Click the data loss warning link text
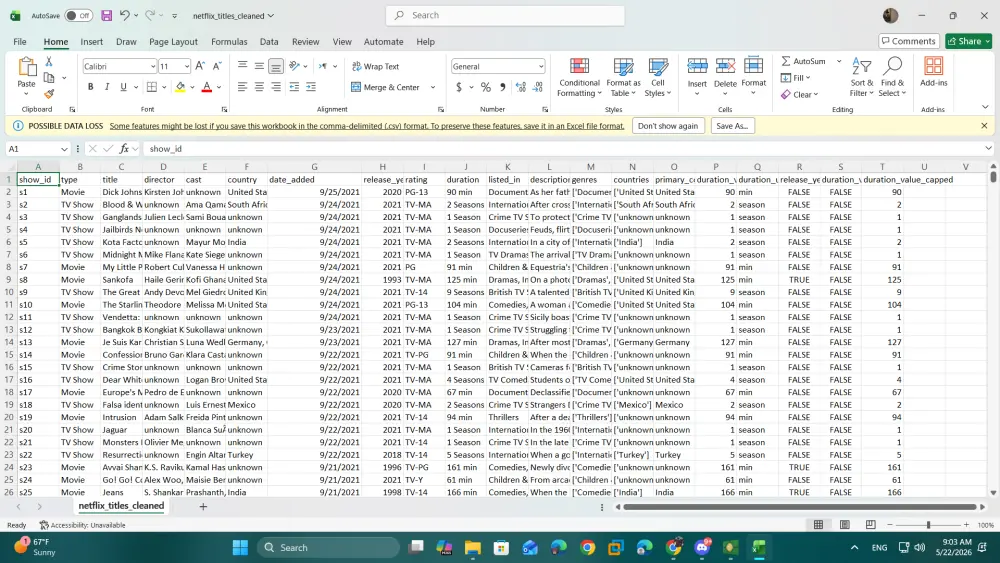The image size is (1000, 563). pos(367,126)
